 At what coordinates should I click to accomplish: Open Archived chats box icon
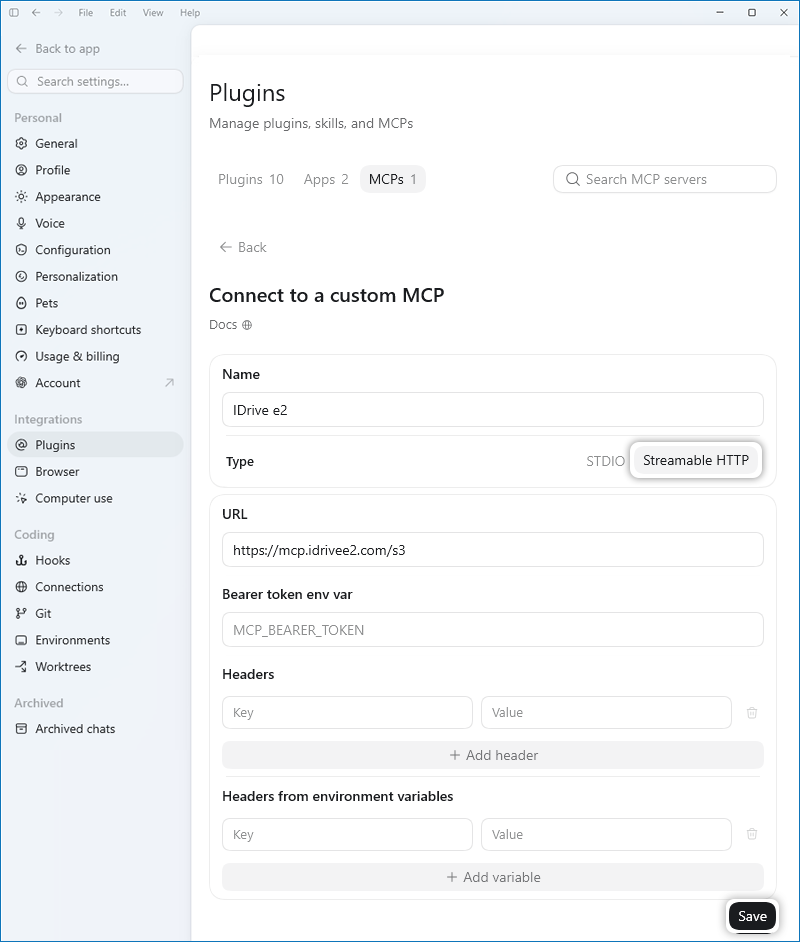(x=22, y=729)
